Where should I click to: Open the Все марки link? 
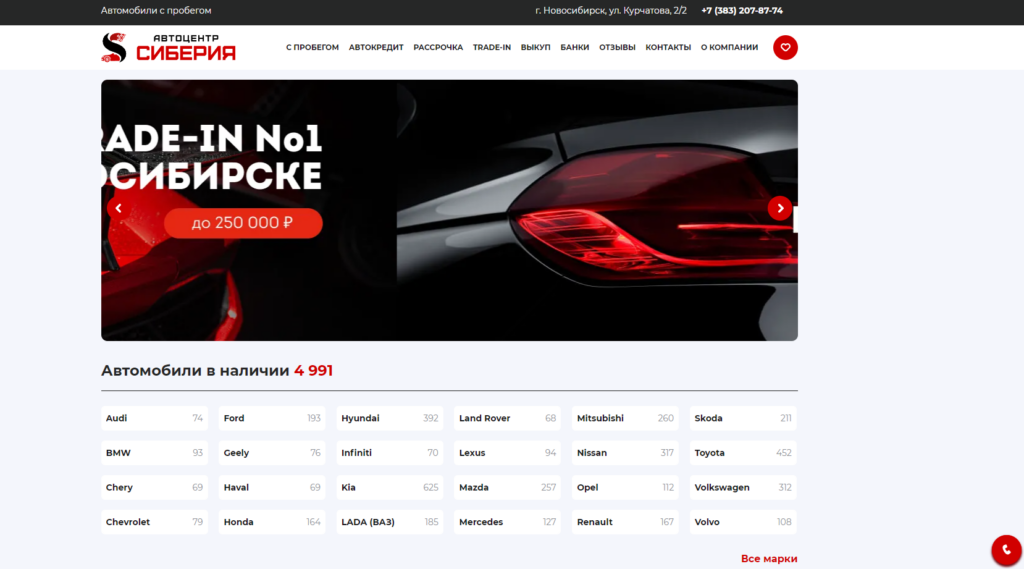(x=769, y=559)
